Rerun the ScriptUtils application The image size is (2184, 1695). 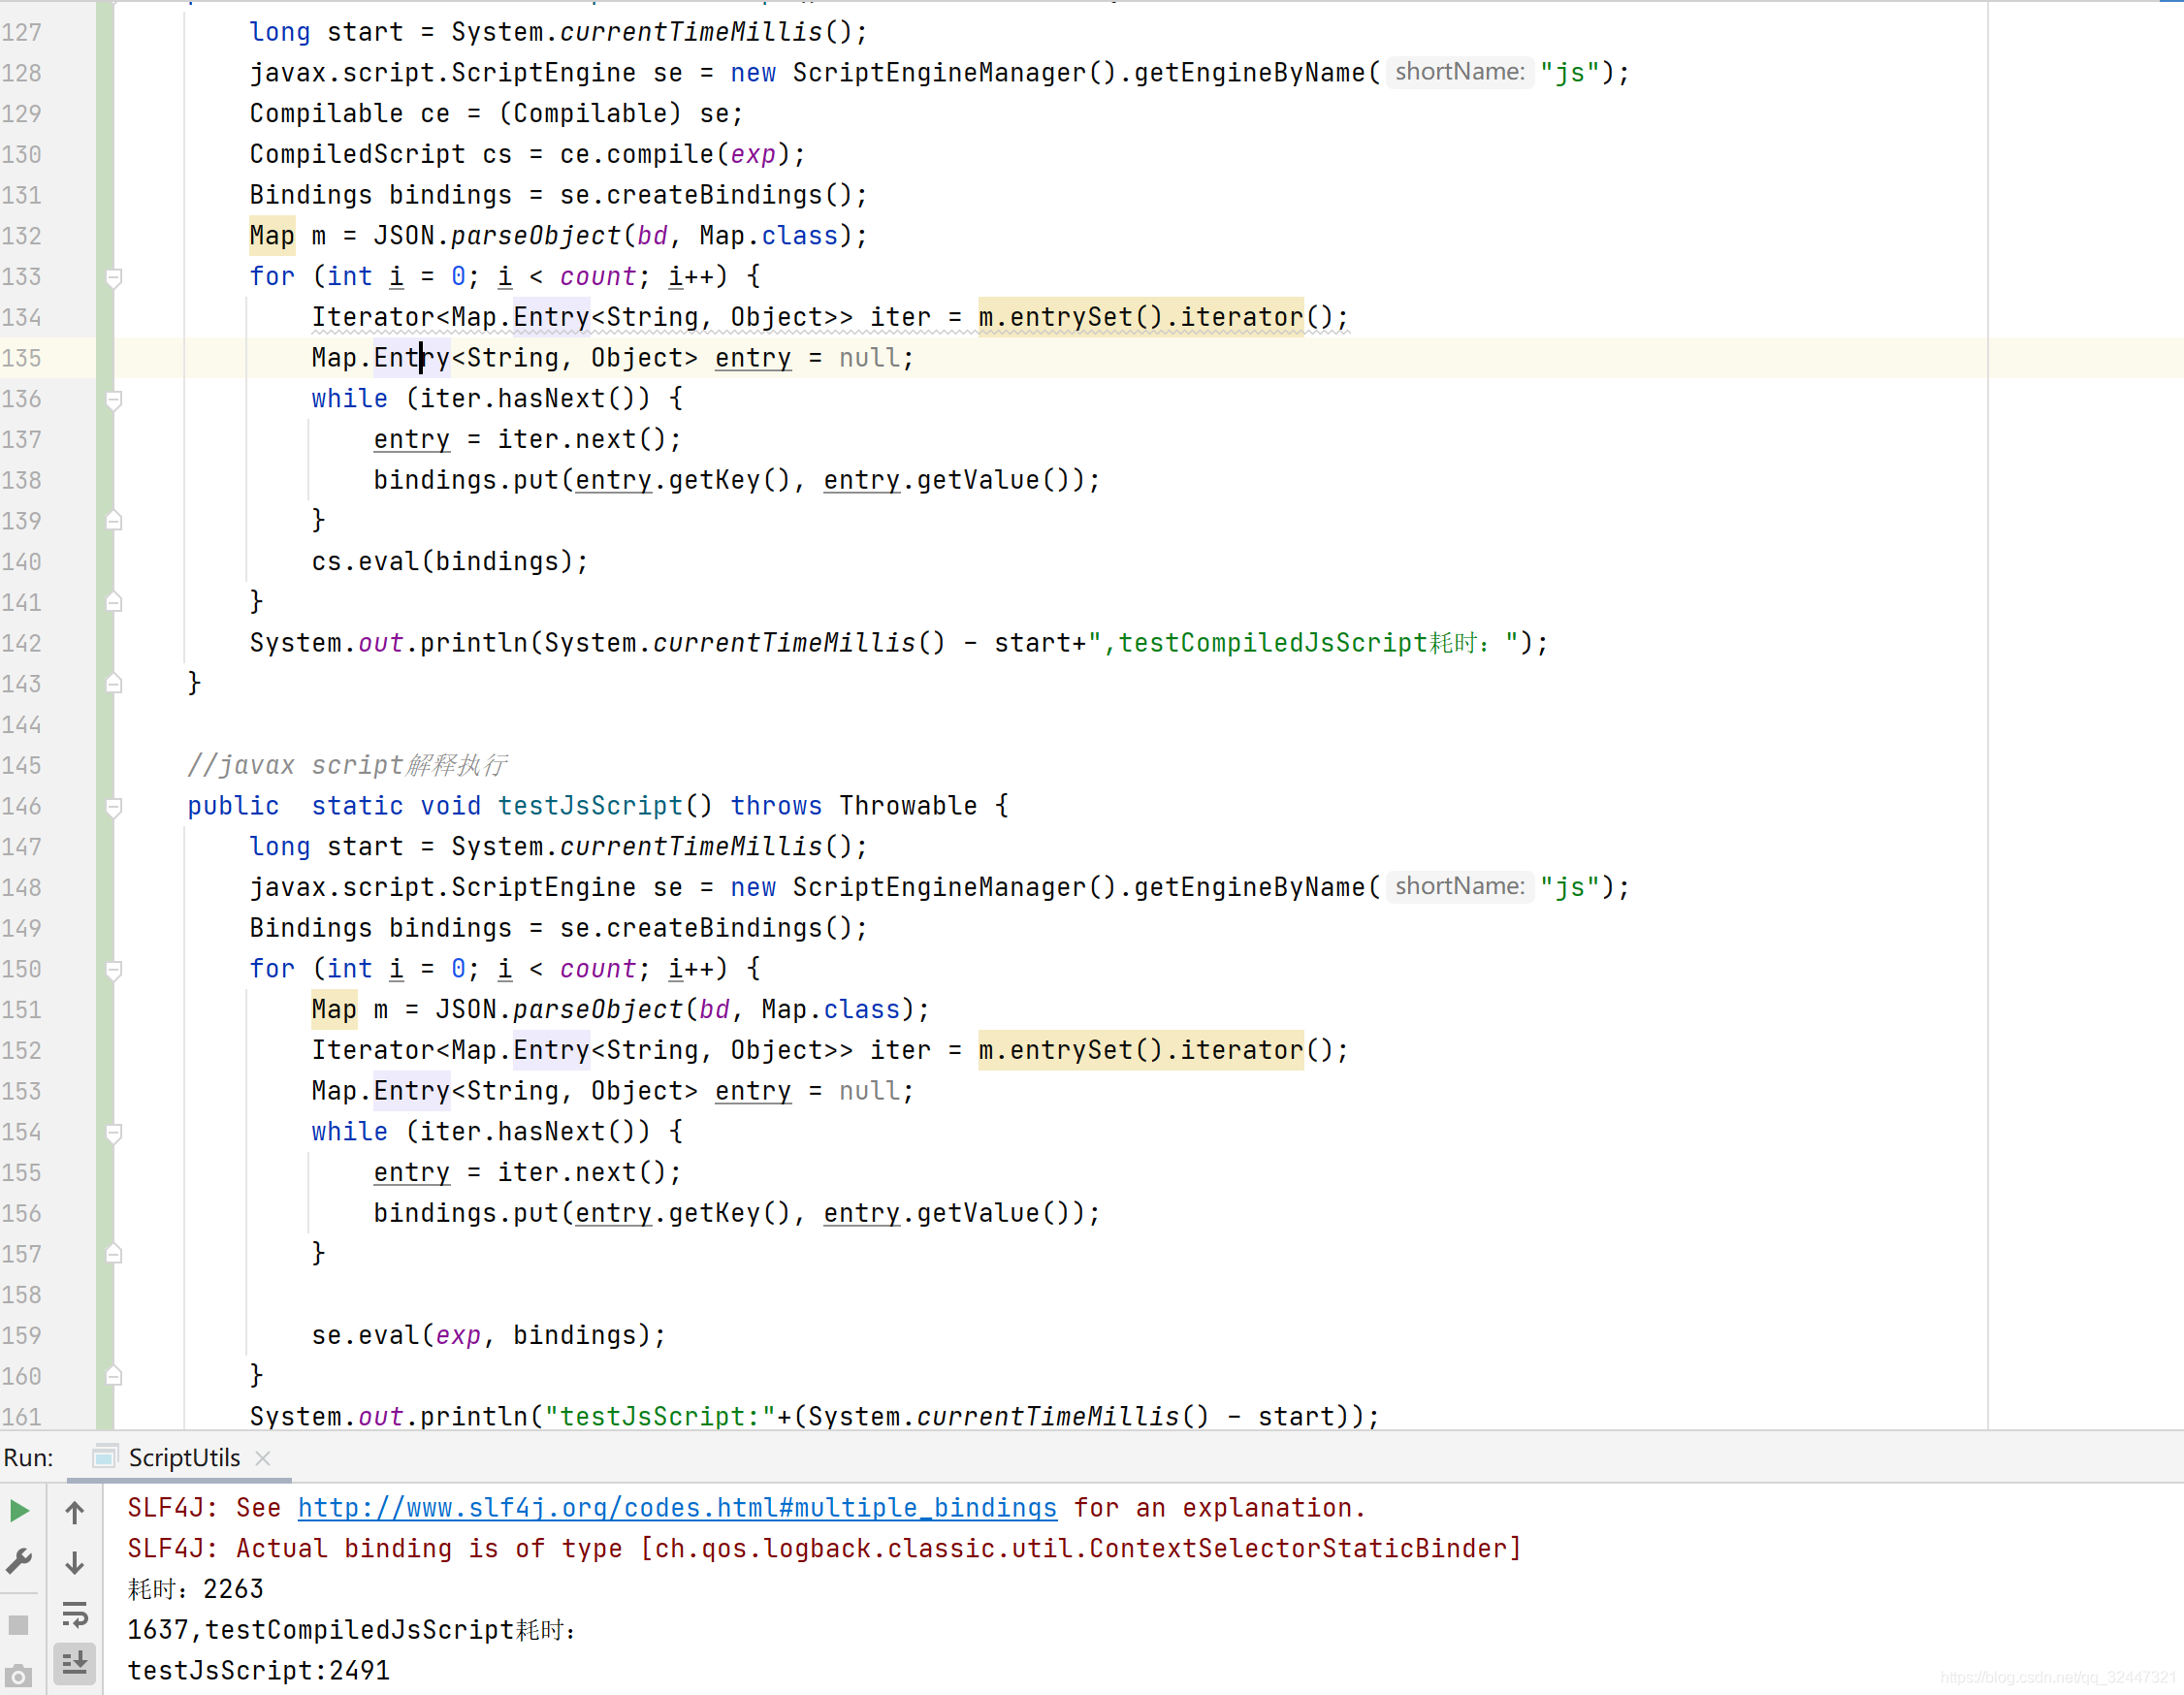coord(19,1511)
